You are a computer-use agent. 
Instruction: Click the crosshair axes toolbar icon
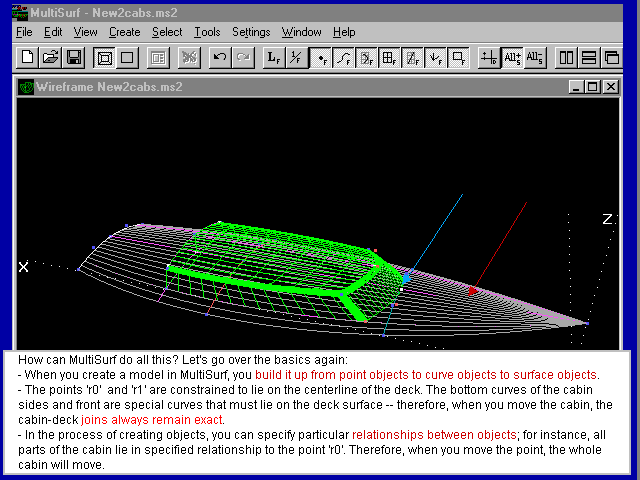(x=489, y=58)
